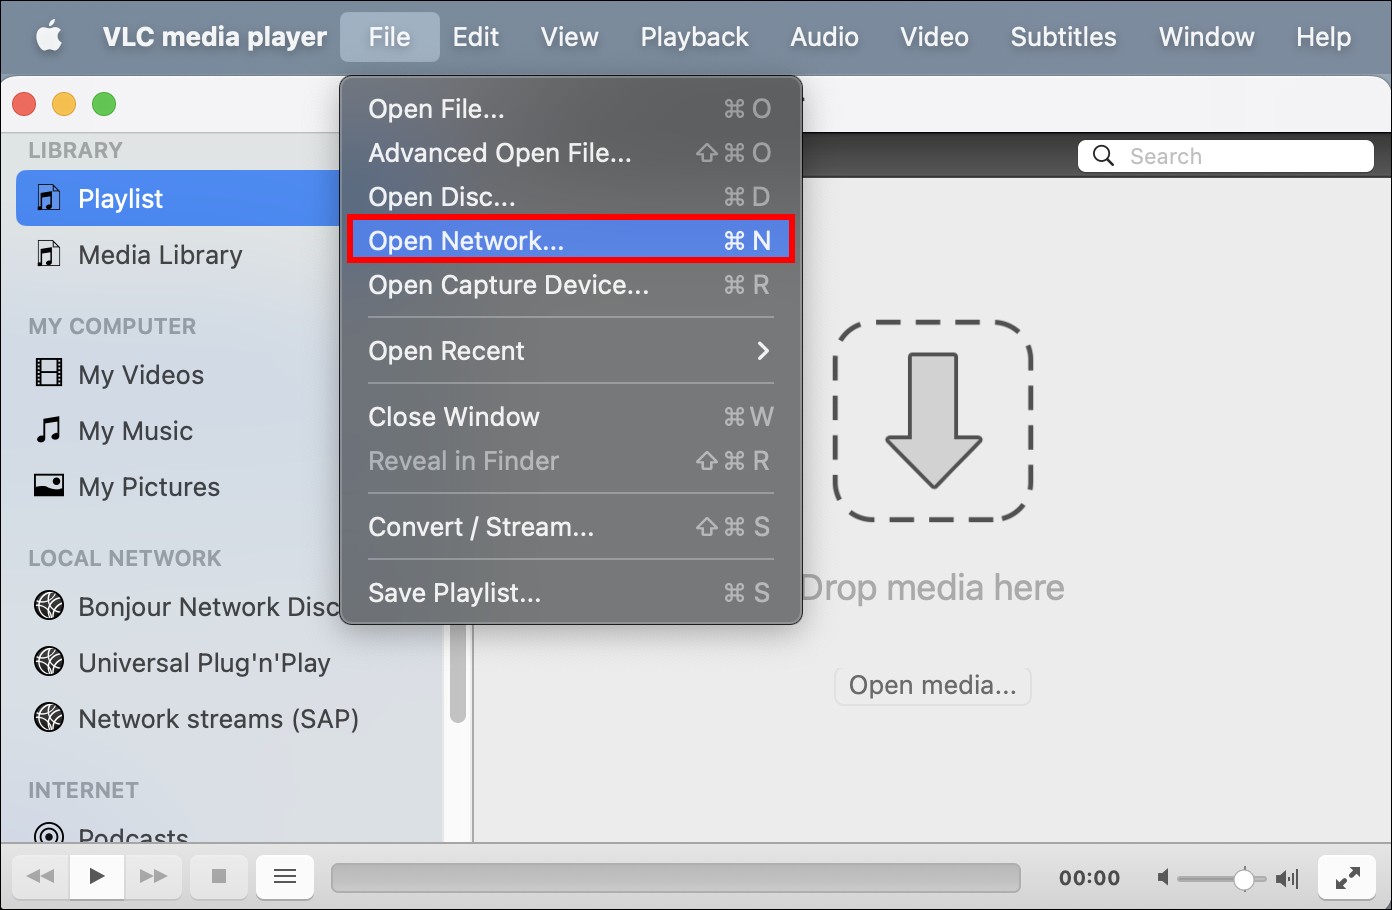Image resolution: width=1392 pixels, height=910 pixels.
Task: Open the VLC media player menu
Action: (x=214, y=37)
